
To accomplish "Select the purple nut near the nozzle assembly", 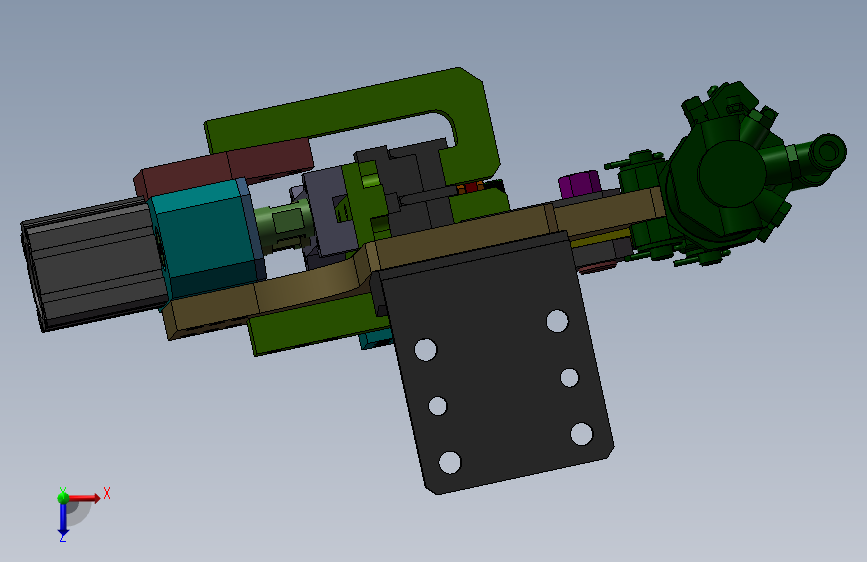I will click(x=578, y=184).
